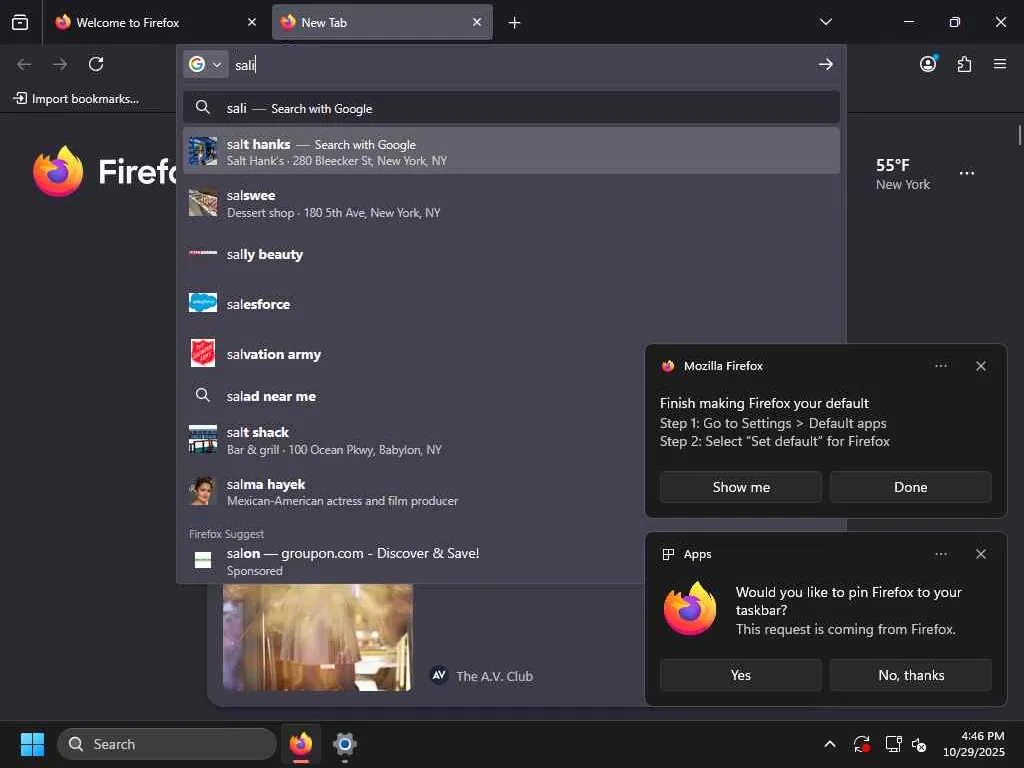Open the Google search engine selector dropdown
1024x768 pixels.
pos(206,64)
